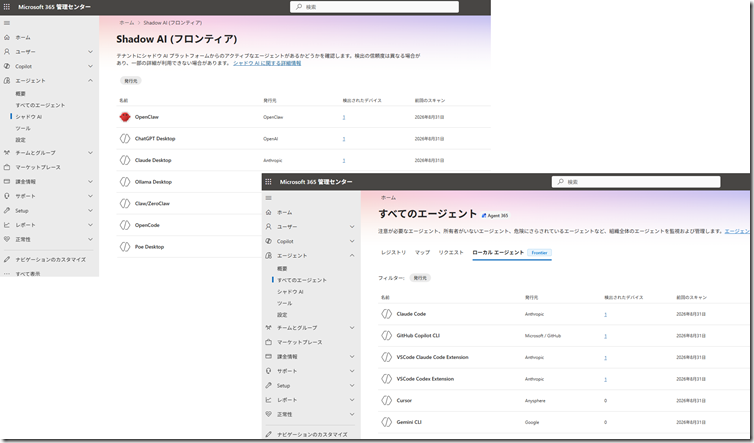754x443 pixels.
Task: Click the GitHub Copilot CLI row icon
Action: [x=387, y=335]
